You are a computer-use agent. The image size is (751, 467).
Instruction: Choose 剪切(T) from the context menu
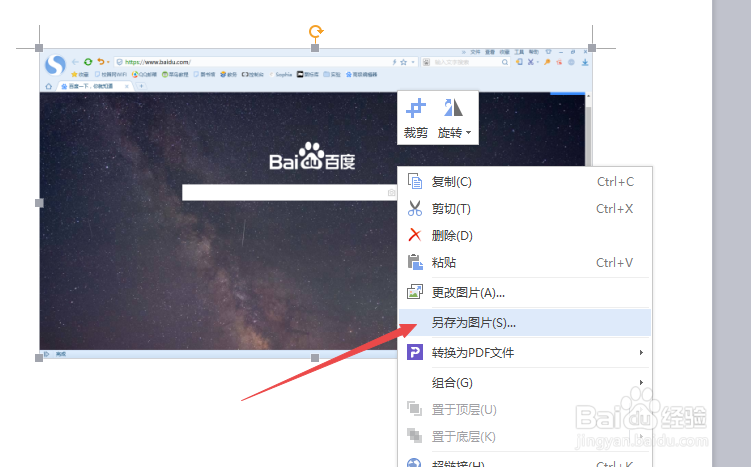point(525,209)
